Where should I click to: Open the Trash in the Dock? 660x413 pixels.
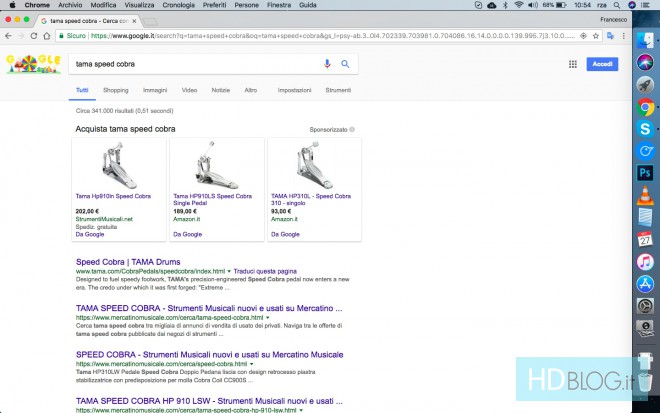click(x=645, y=381)
